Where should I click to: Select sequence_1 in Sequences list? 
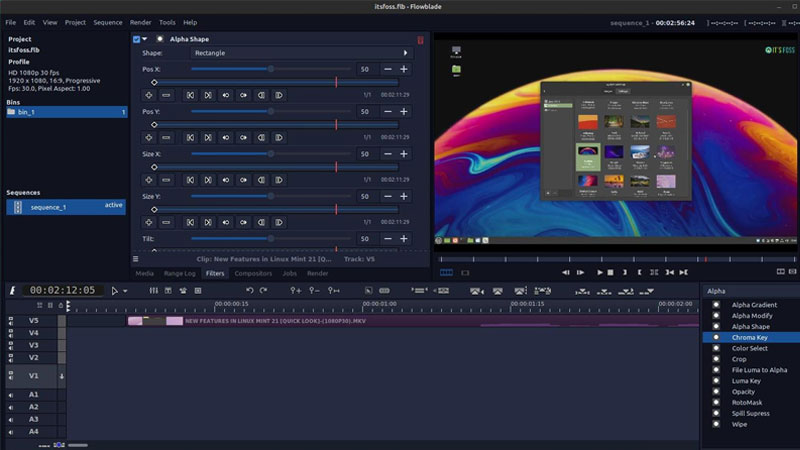(66, 207)
